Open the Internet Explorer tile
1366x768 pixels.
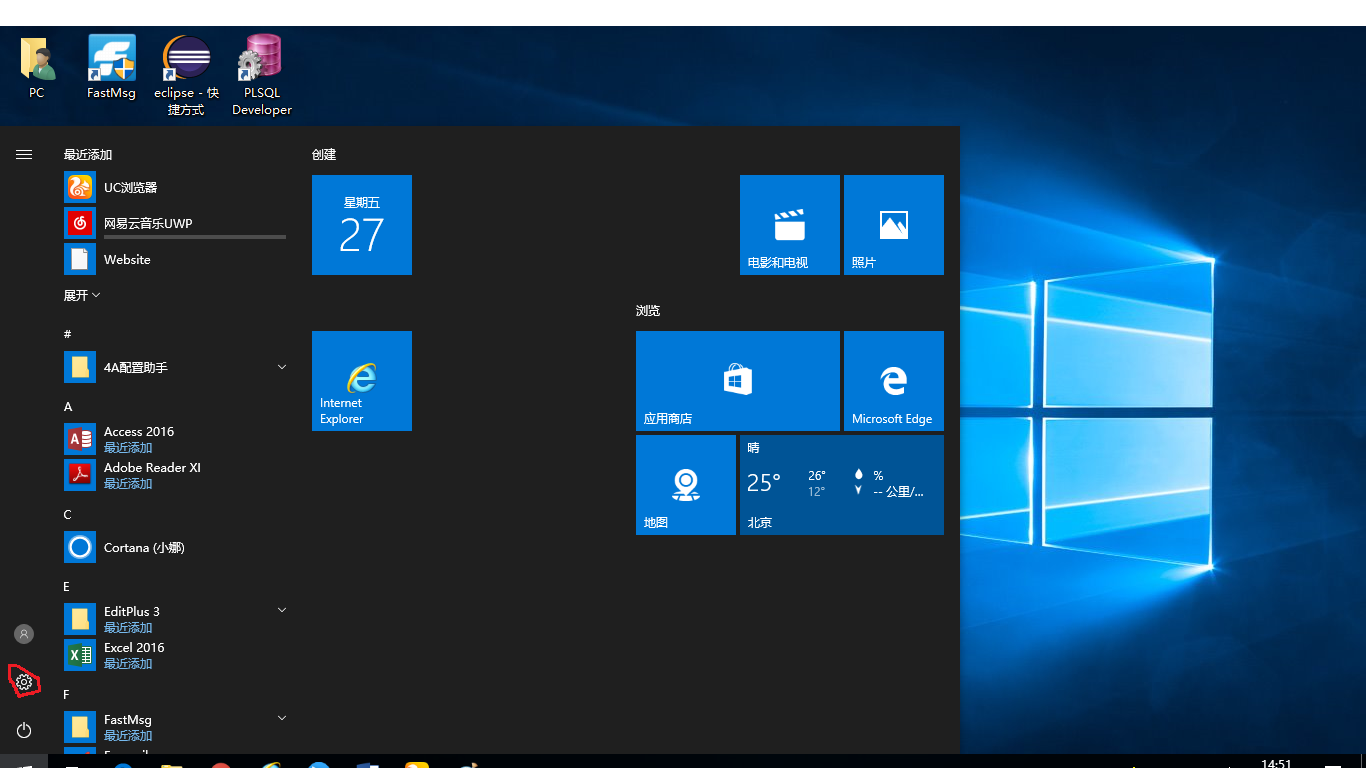(362, 381)
